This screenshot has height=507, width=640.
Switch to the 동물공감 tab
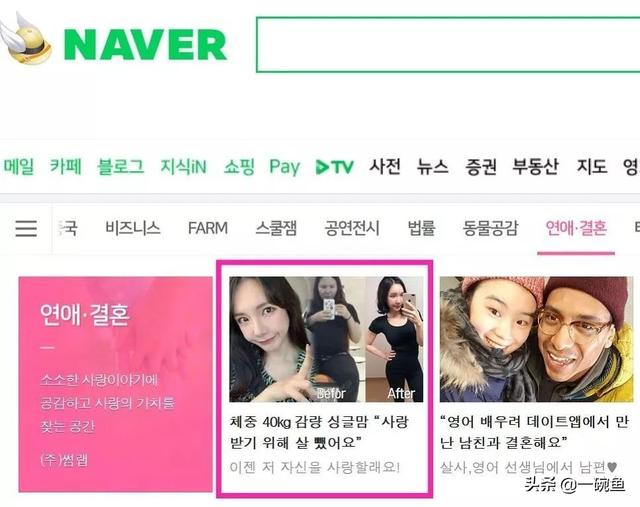[490, 228]
